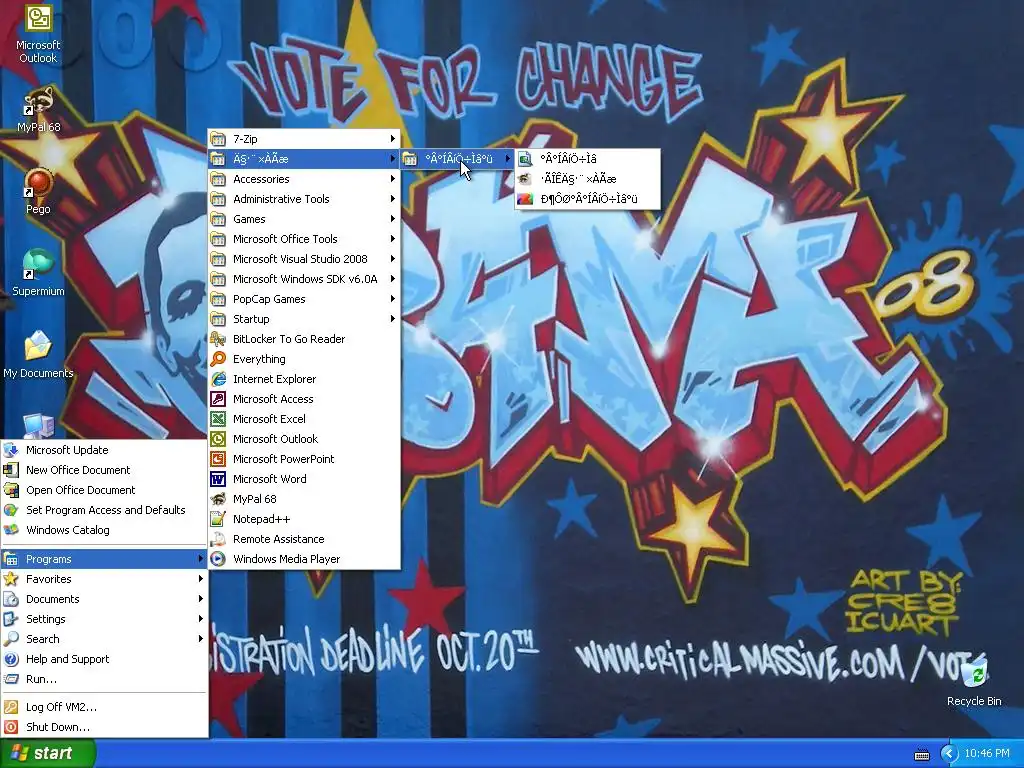Click the MyPal 68 icon in Programs menu
Image resolution: width=1024 pixels, height=768 pixels.
point(218,499)
